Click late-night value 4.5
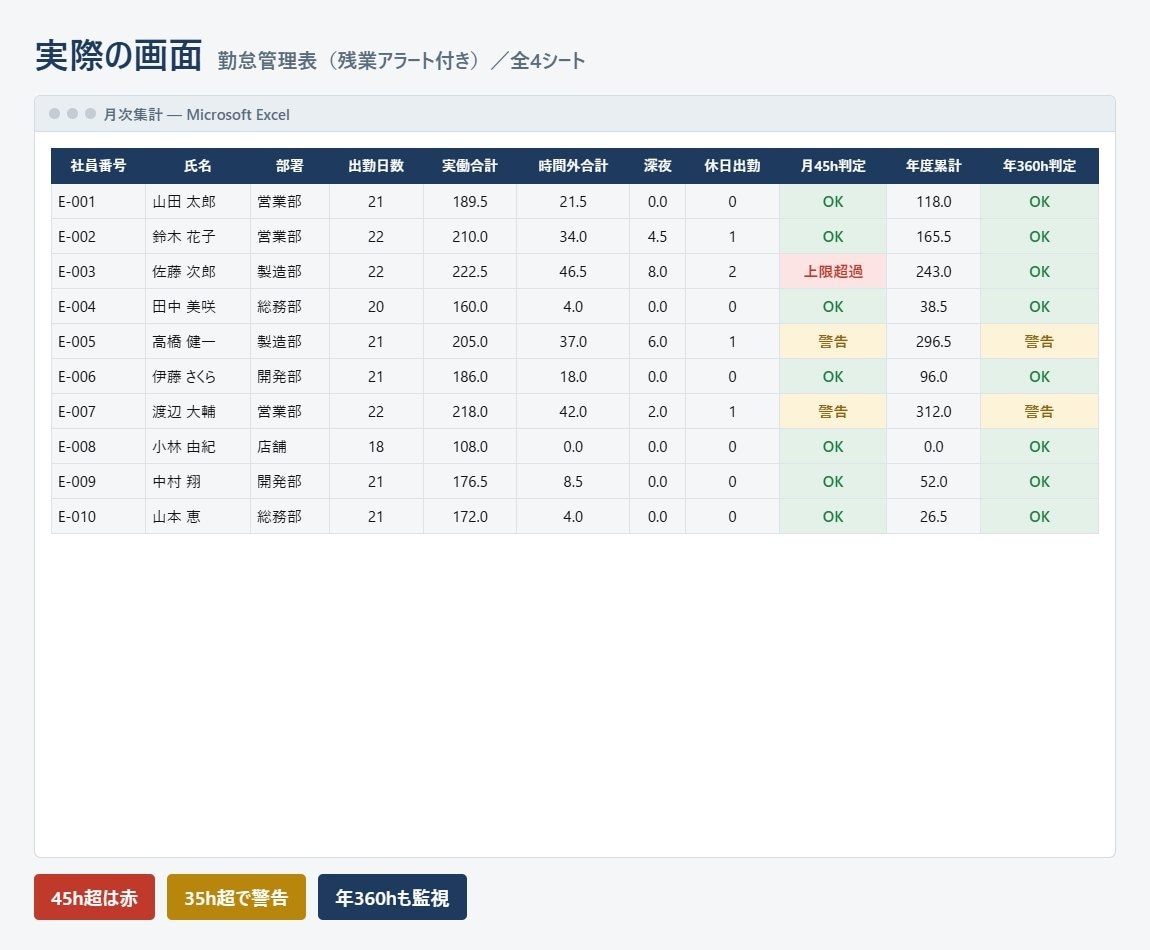 click(x=657, y=236)
